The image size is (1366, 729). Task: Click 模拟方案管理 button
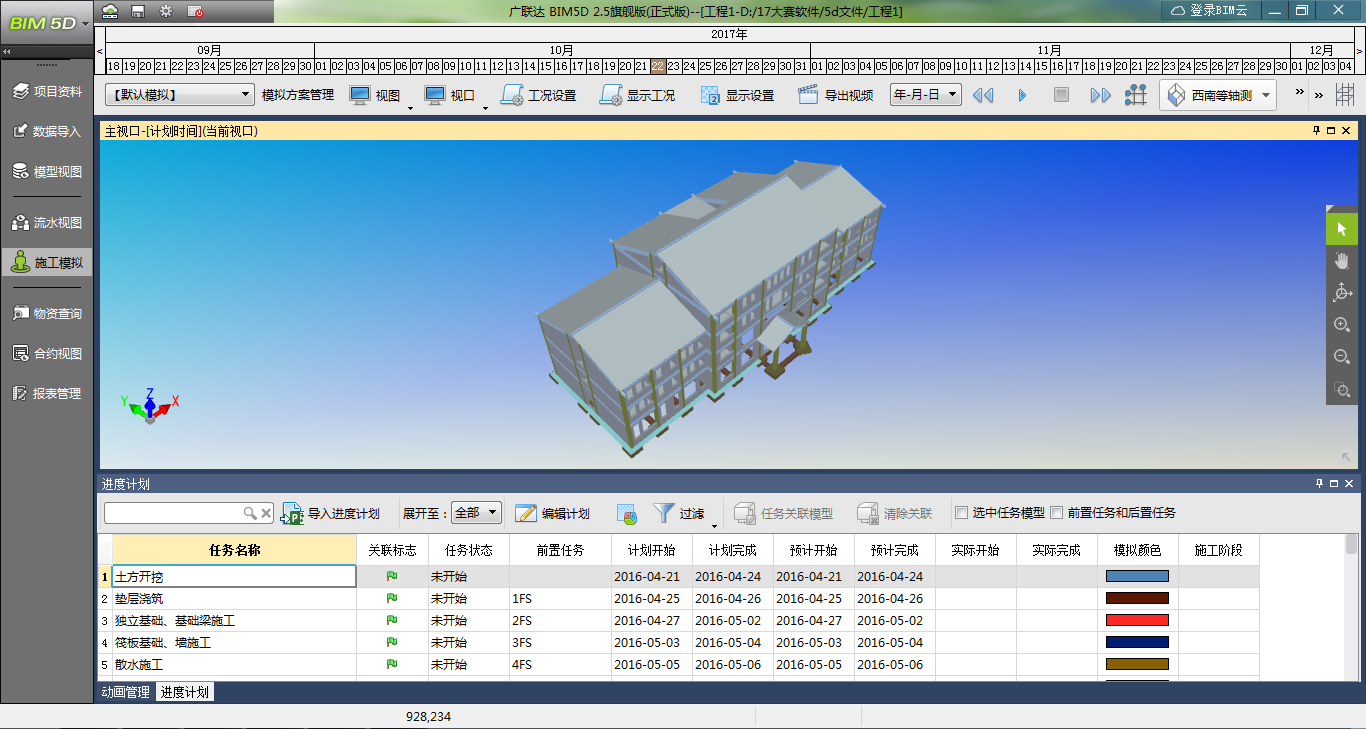click(298, 95)
